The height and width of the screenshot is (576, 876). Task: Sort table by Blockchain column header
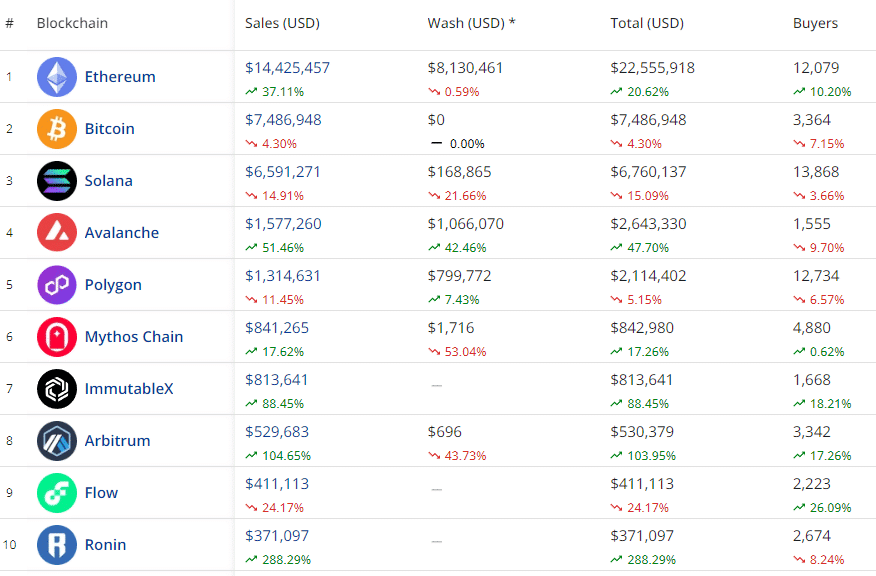click(72, 23)
